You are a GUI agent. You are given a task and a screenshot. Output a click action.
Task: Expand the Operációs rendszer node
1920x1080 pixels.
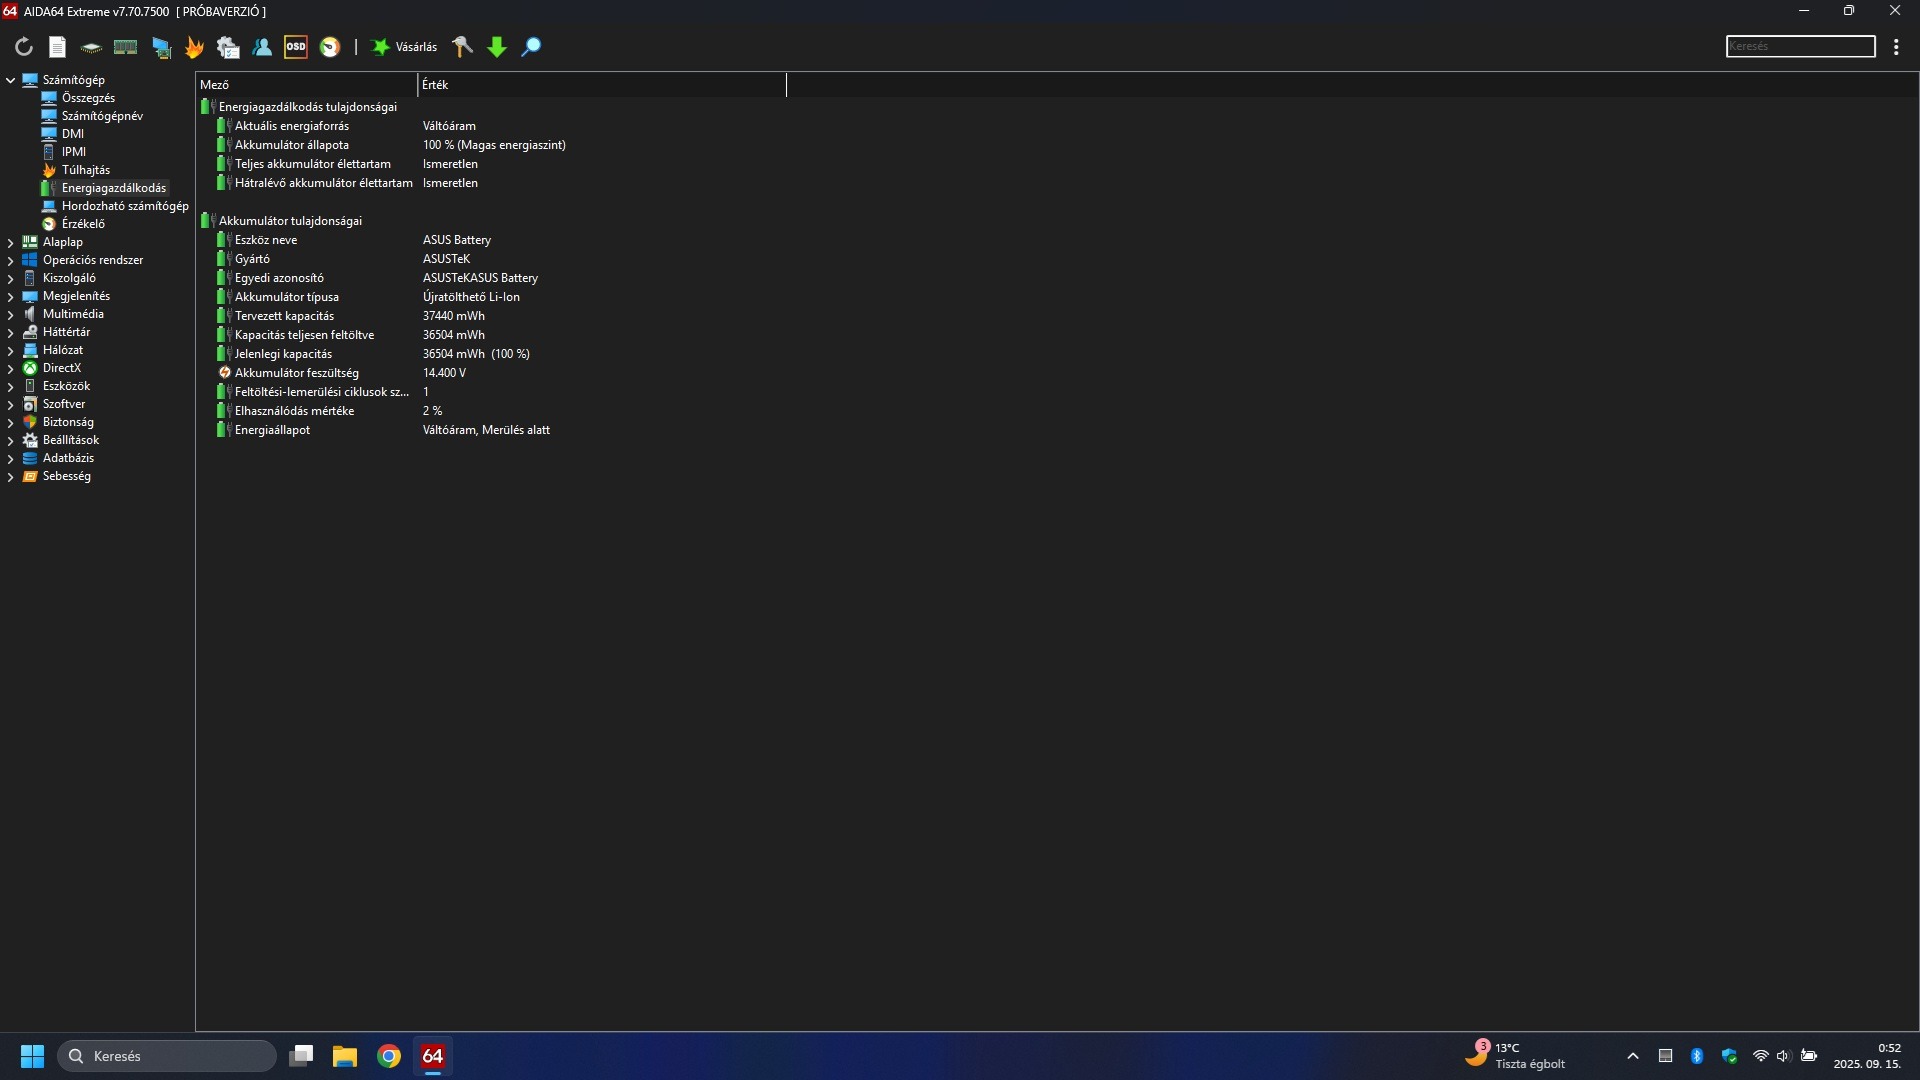[x=10, y=260]
